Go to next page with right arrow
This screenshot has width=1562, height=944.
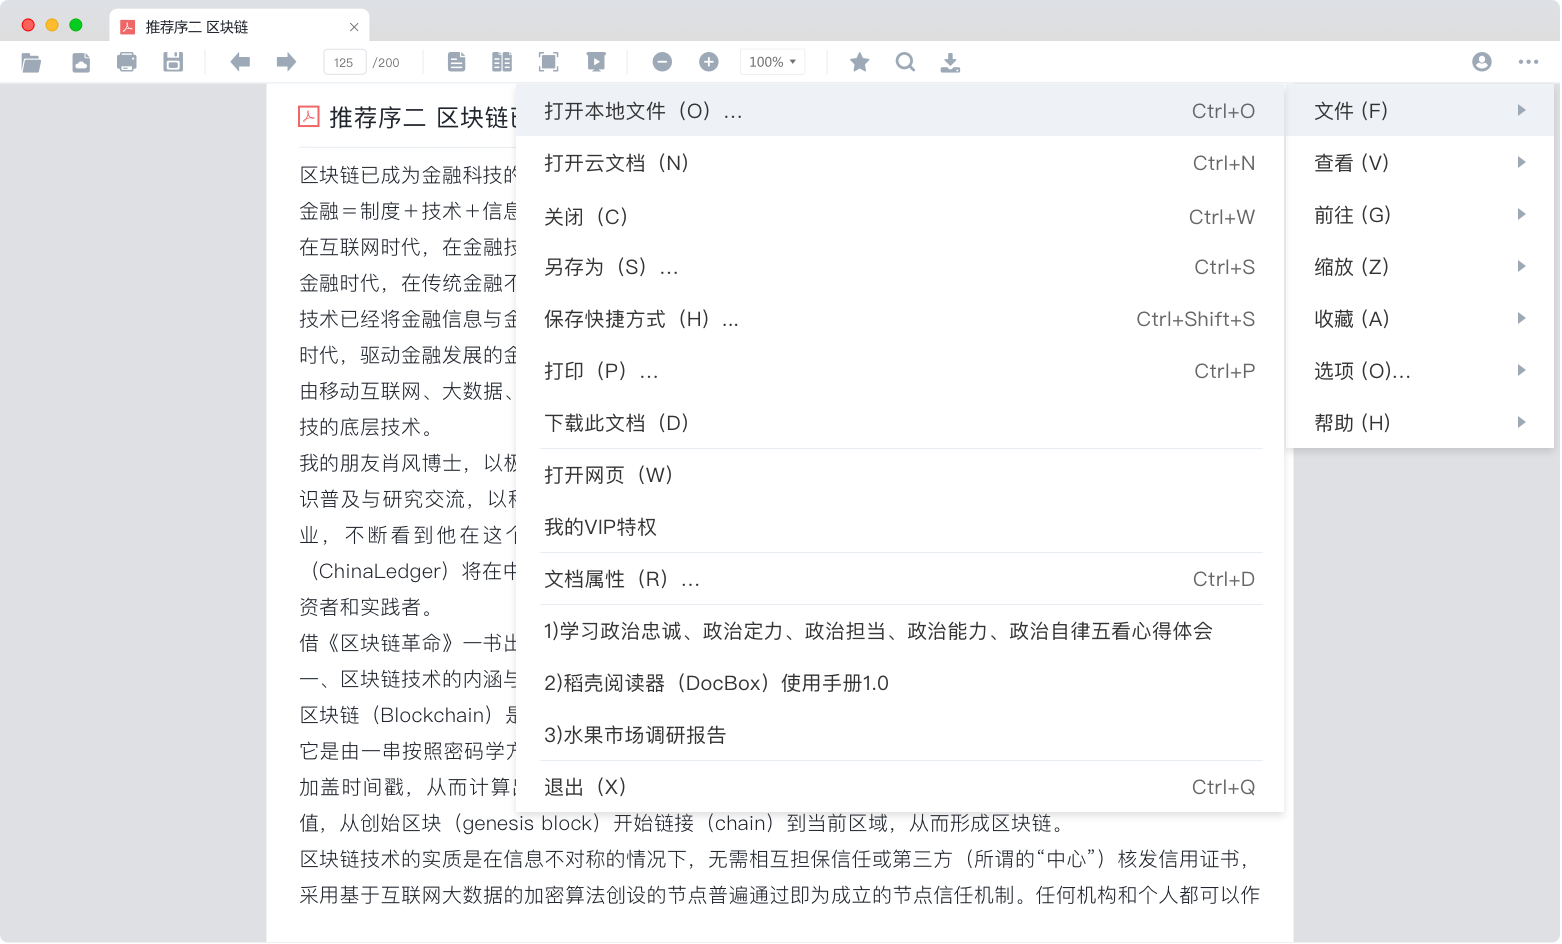click(286, 62)
